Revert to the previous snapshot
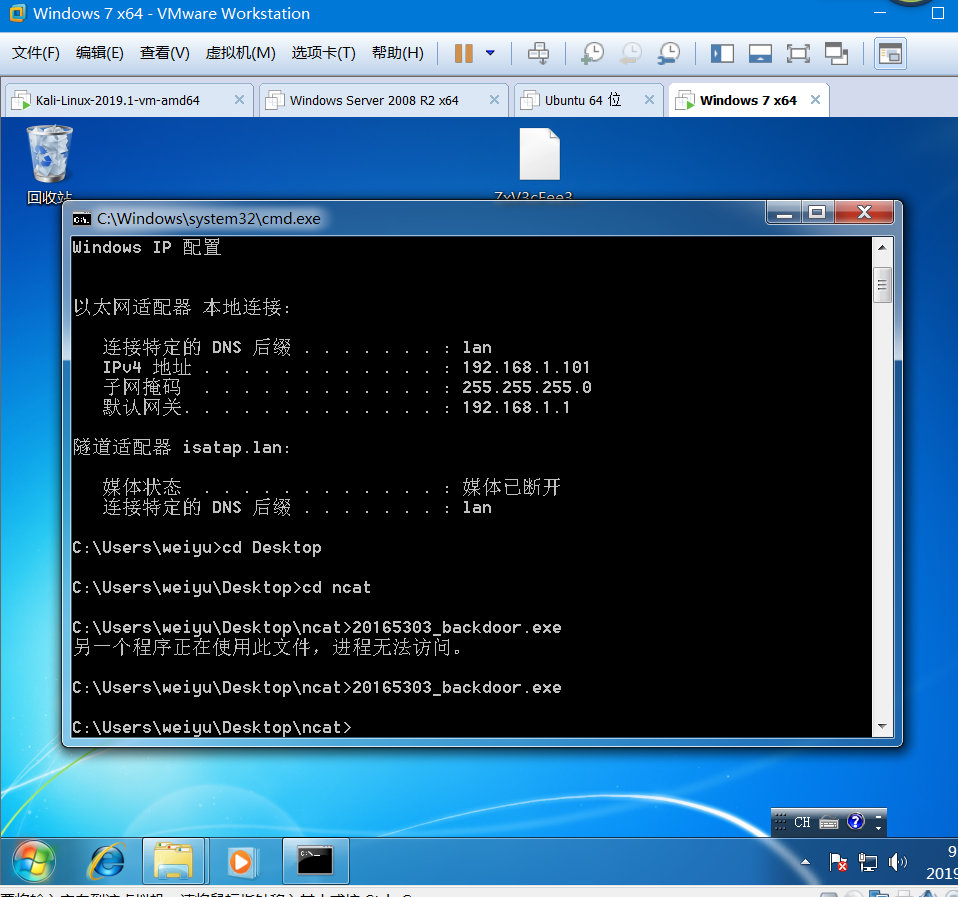 click(x=631, y=53)
